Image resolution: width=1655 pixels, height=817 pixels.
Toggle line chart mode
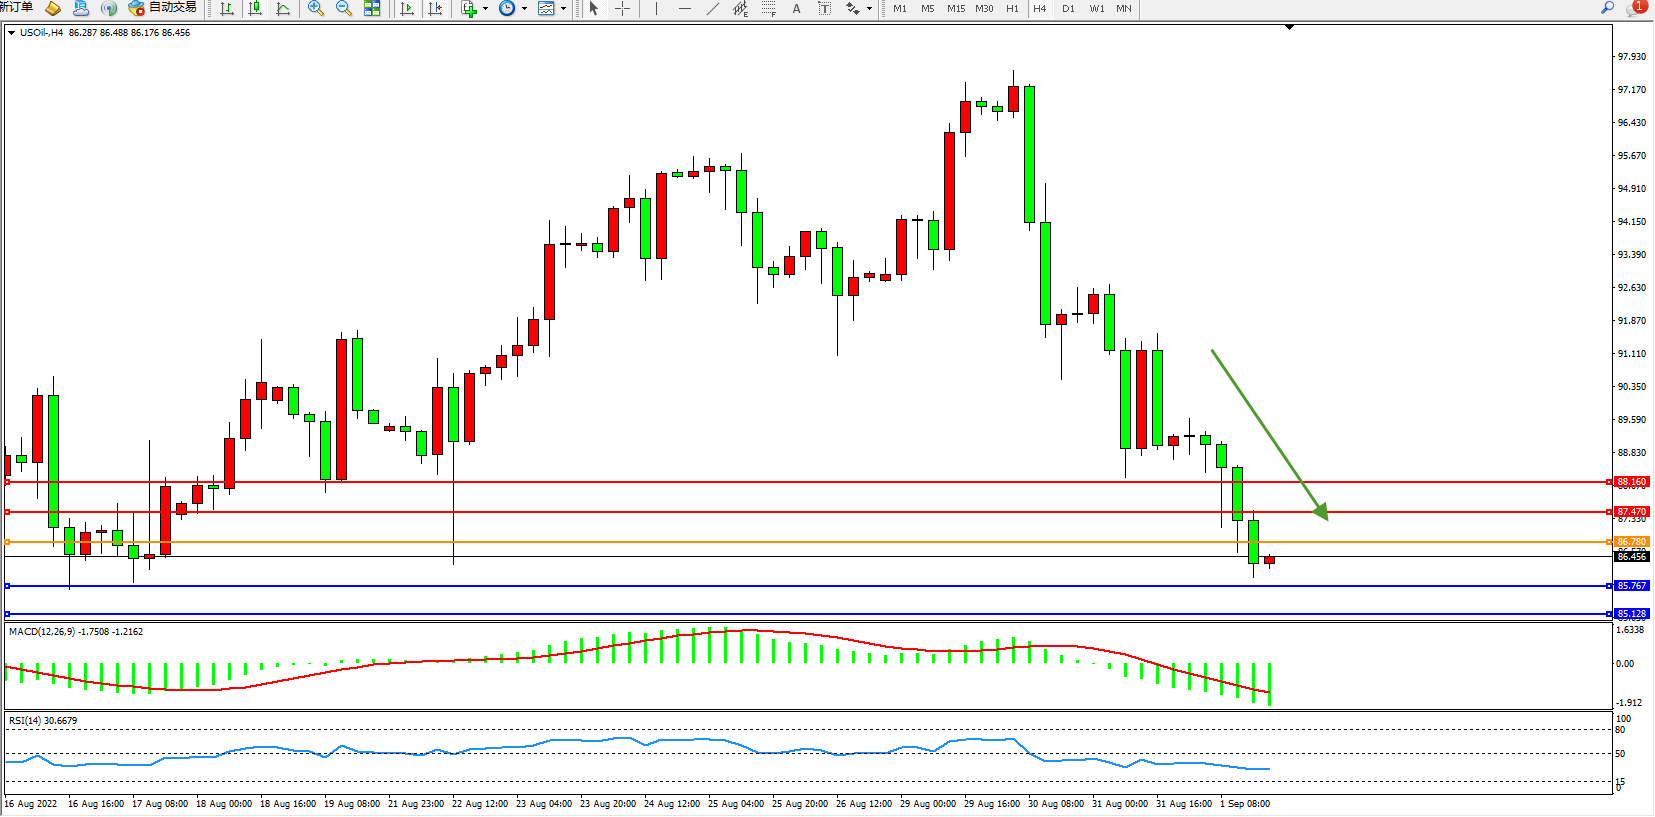284,9
